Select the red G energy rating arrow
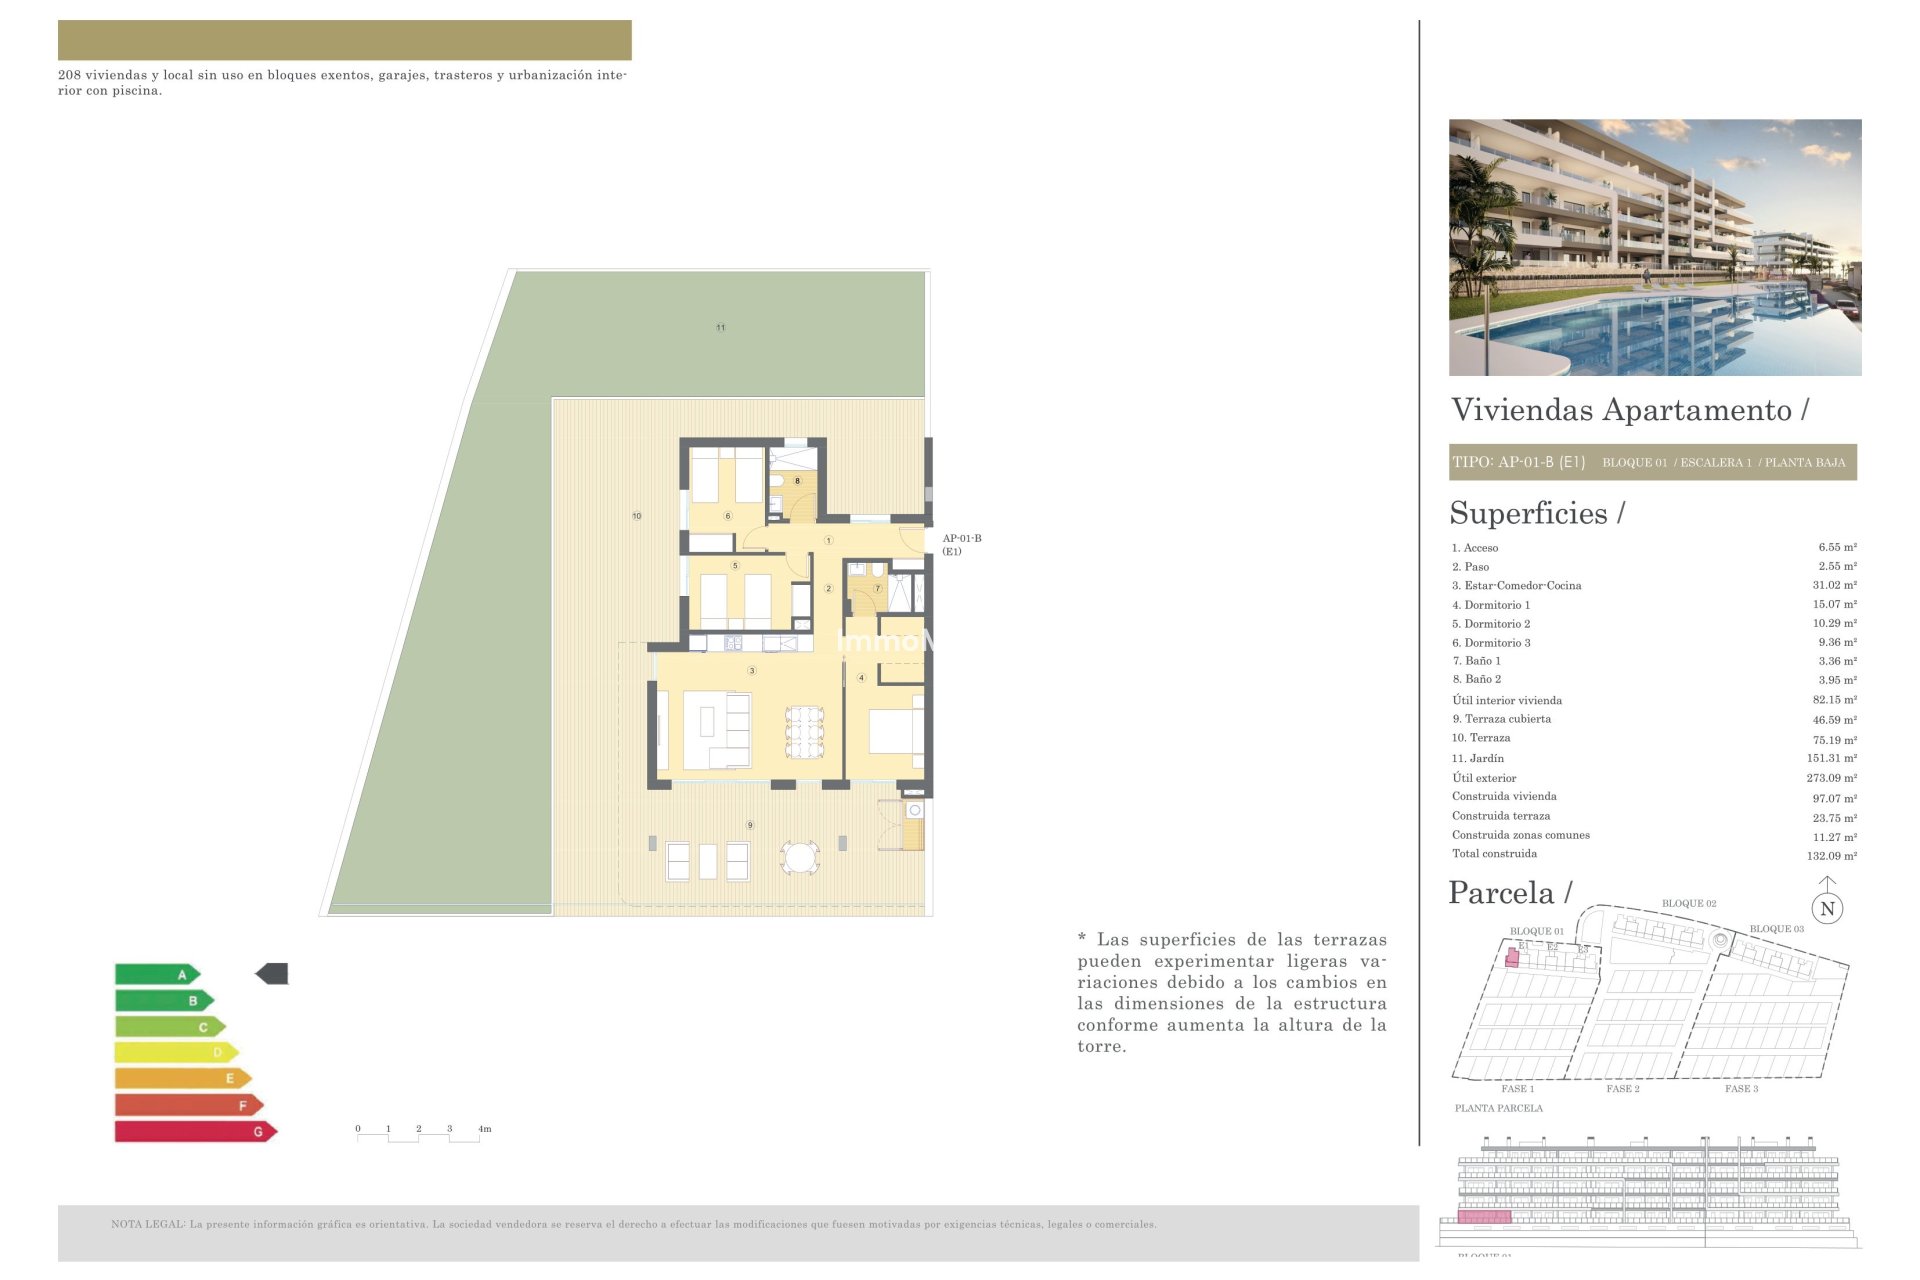The image size is (1920, 1280). pyautogui.click(x=195, y=1131)
